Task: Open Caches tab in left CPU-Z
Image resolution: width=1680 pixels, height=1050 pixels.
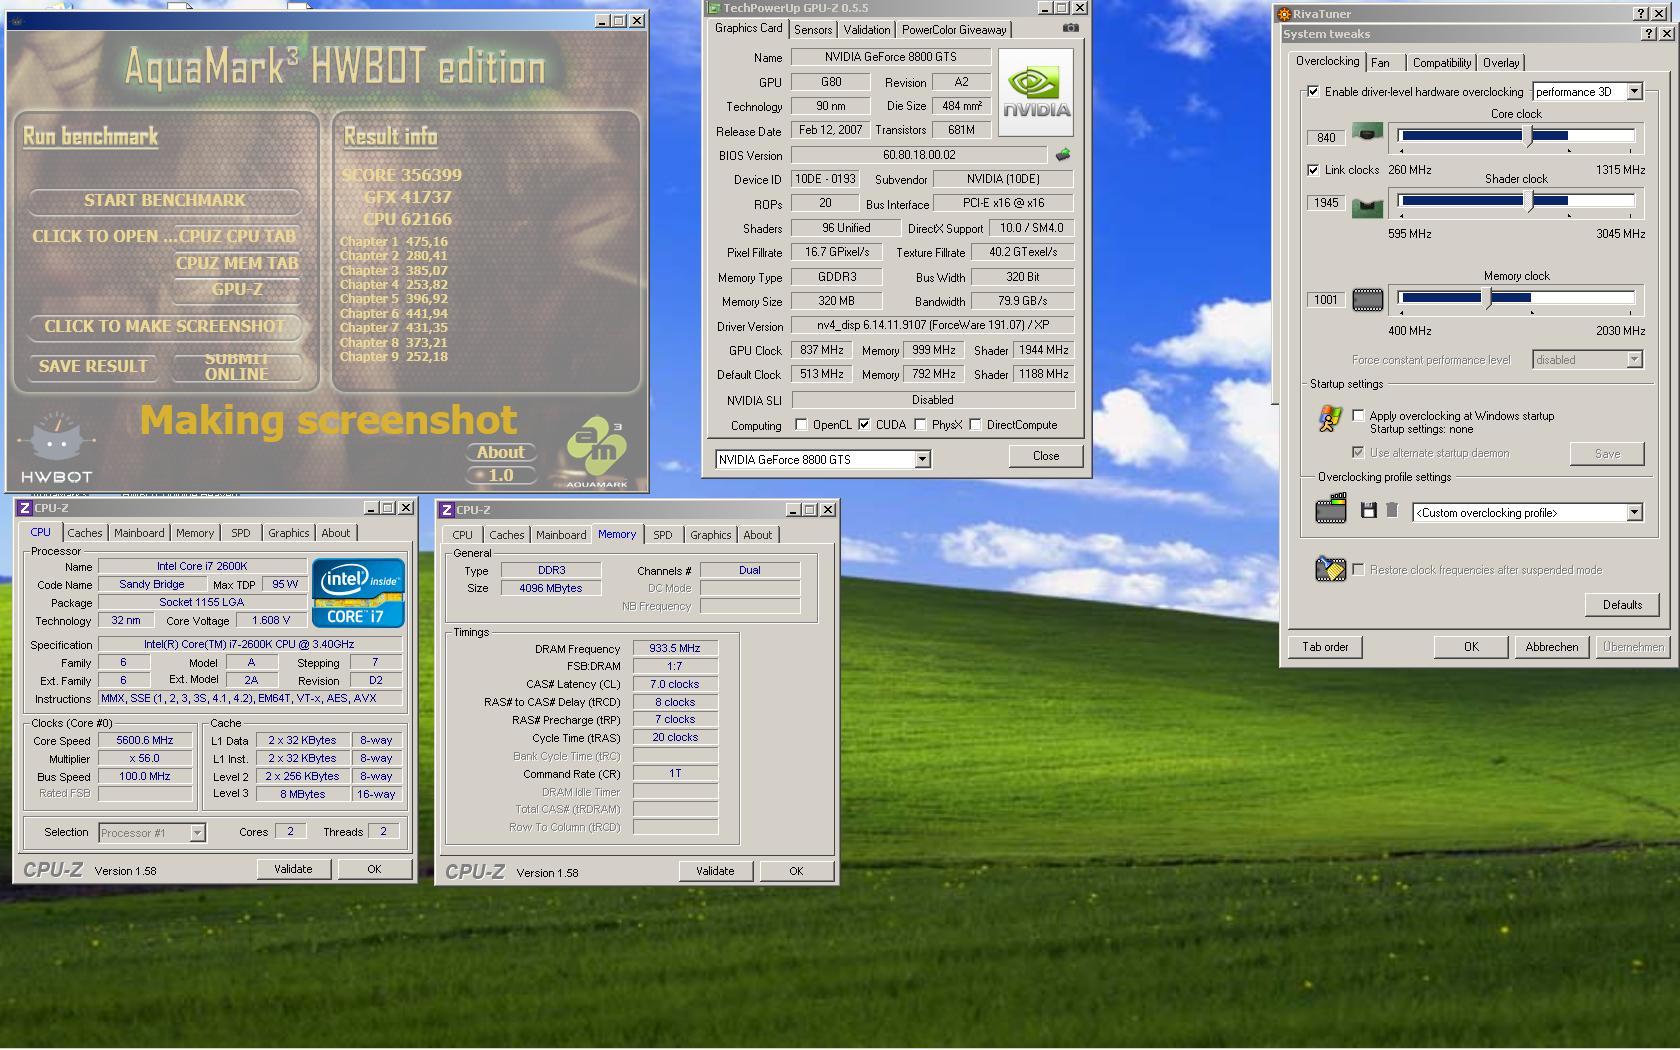Action: pyautogui.click(x=85, y=533)
